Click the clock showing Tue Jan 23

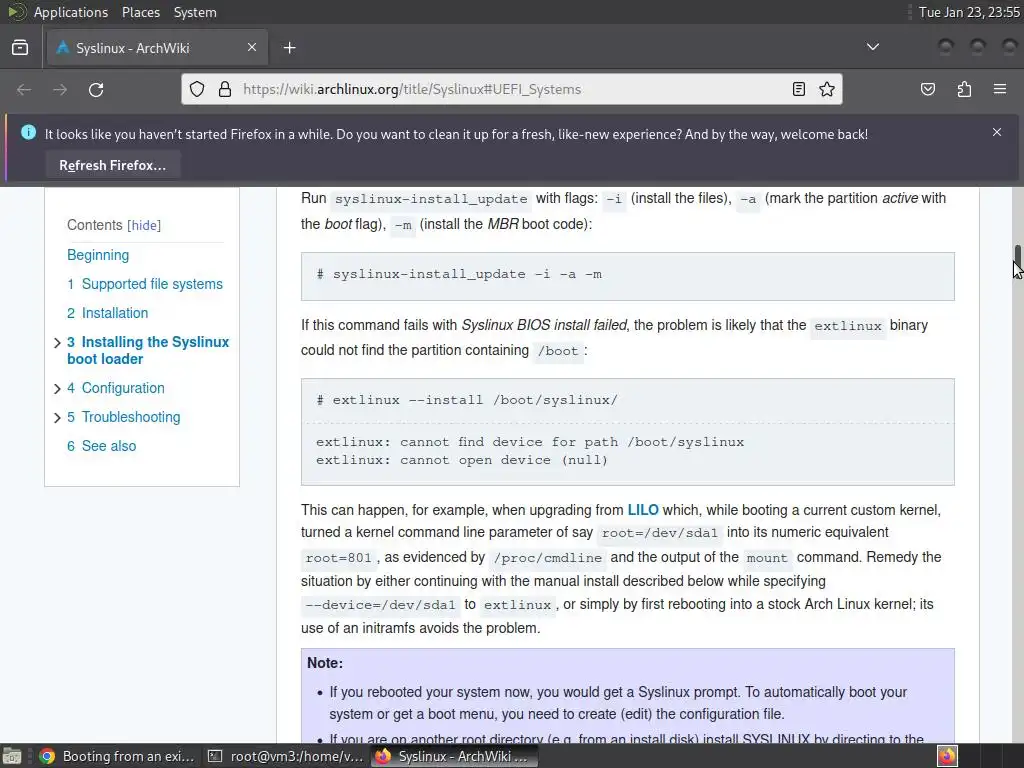969,12
